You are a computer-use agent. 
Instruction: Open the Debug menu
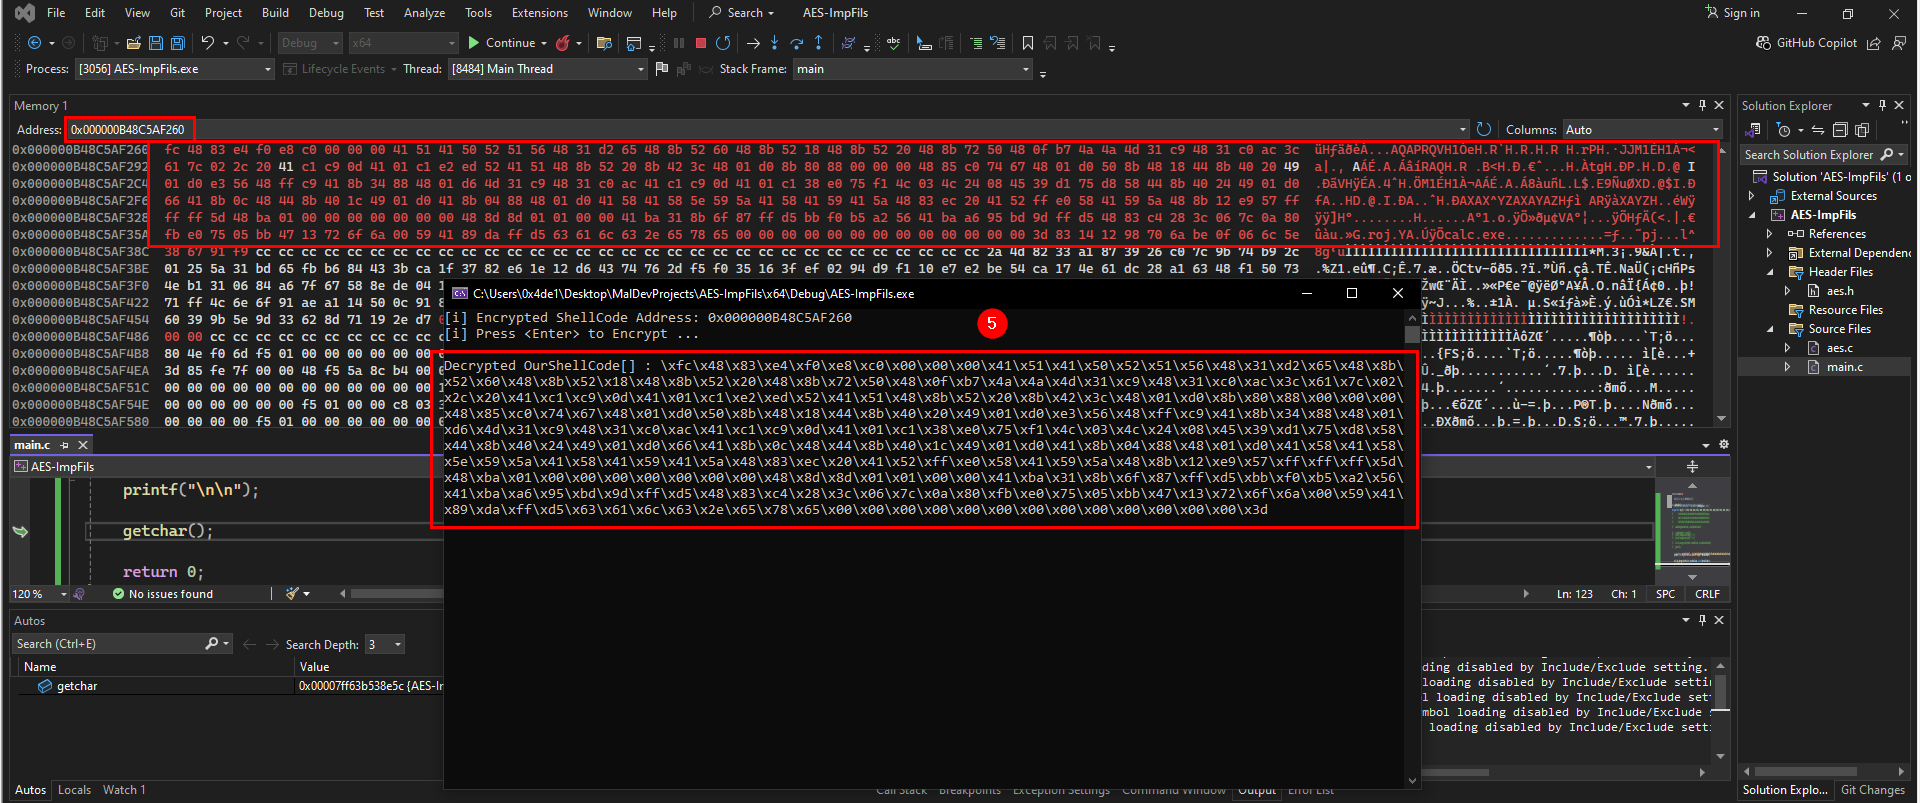tap(326, 13)
